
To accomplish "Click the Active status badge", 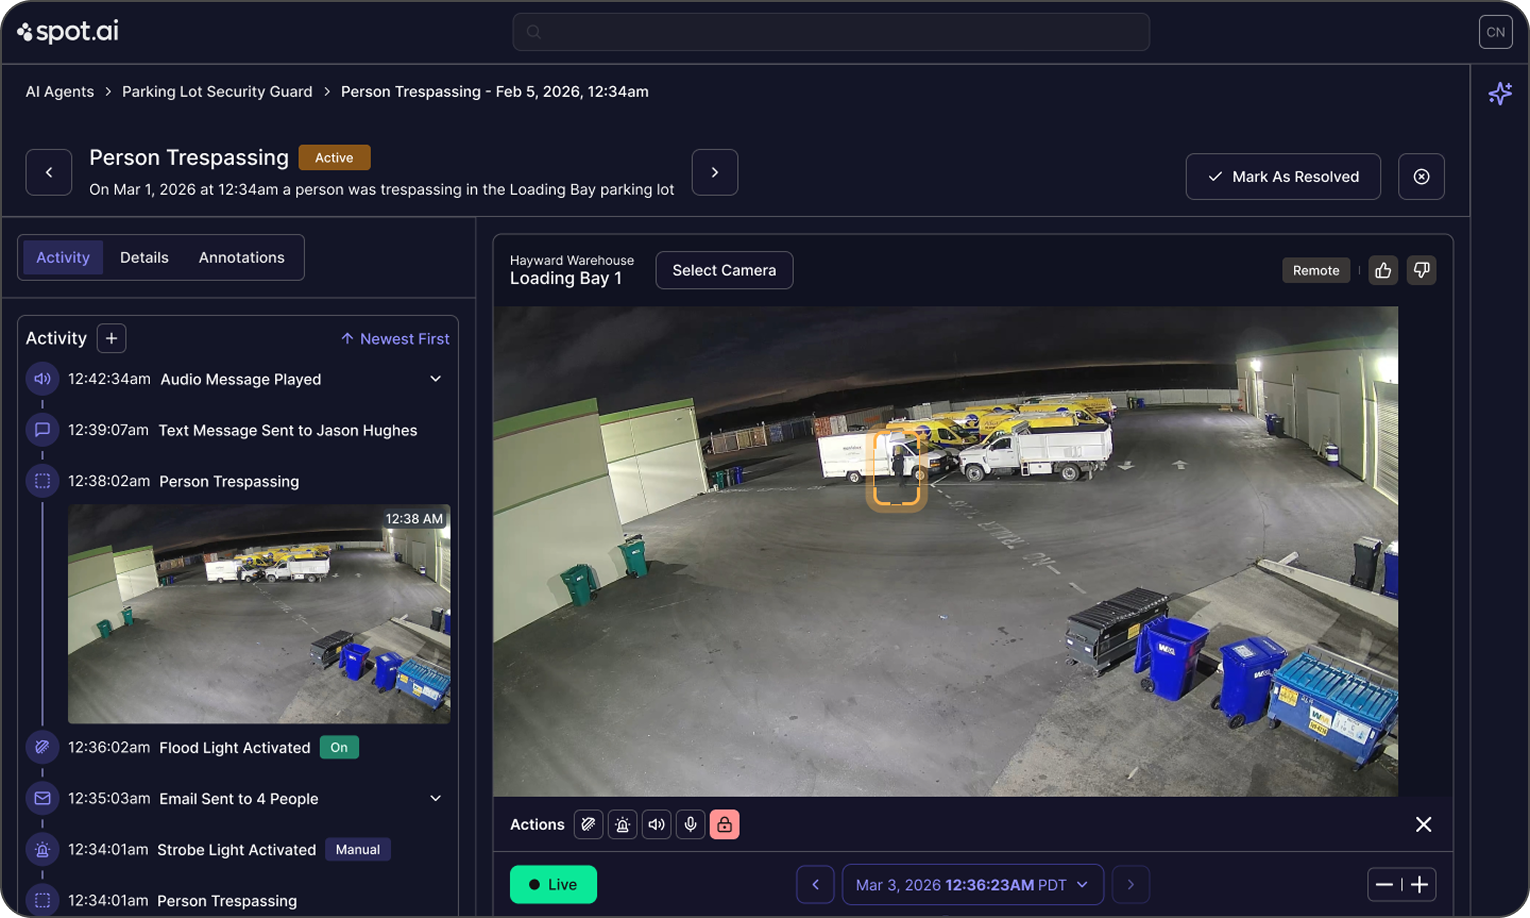I will point(334,158).
